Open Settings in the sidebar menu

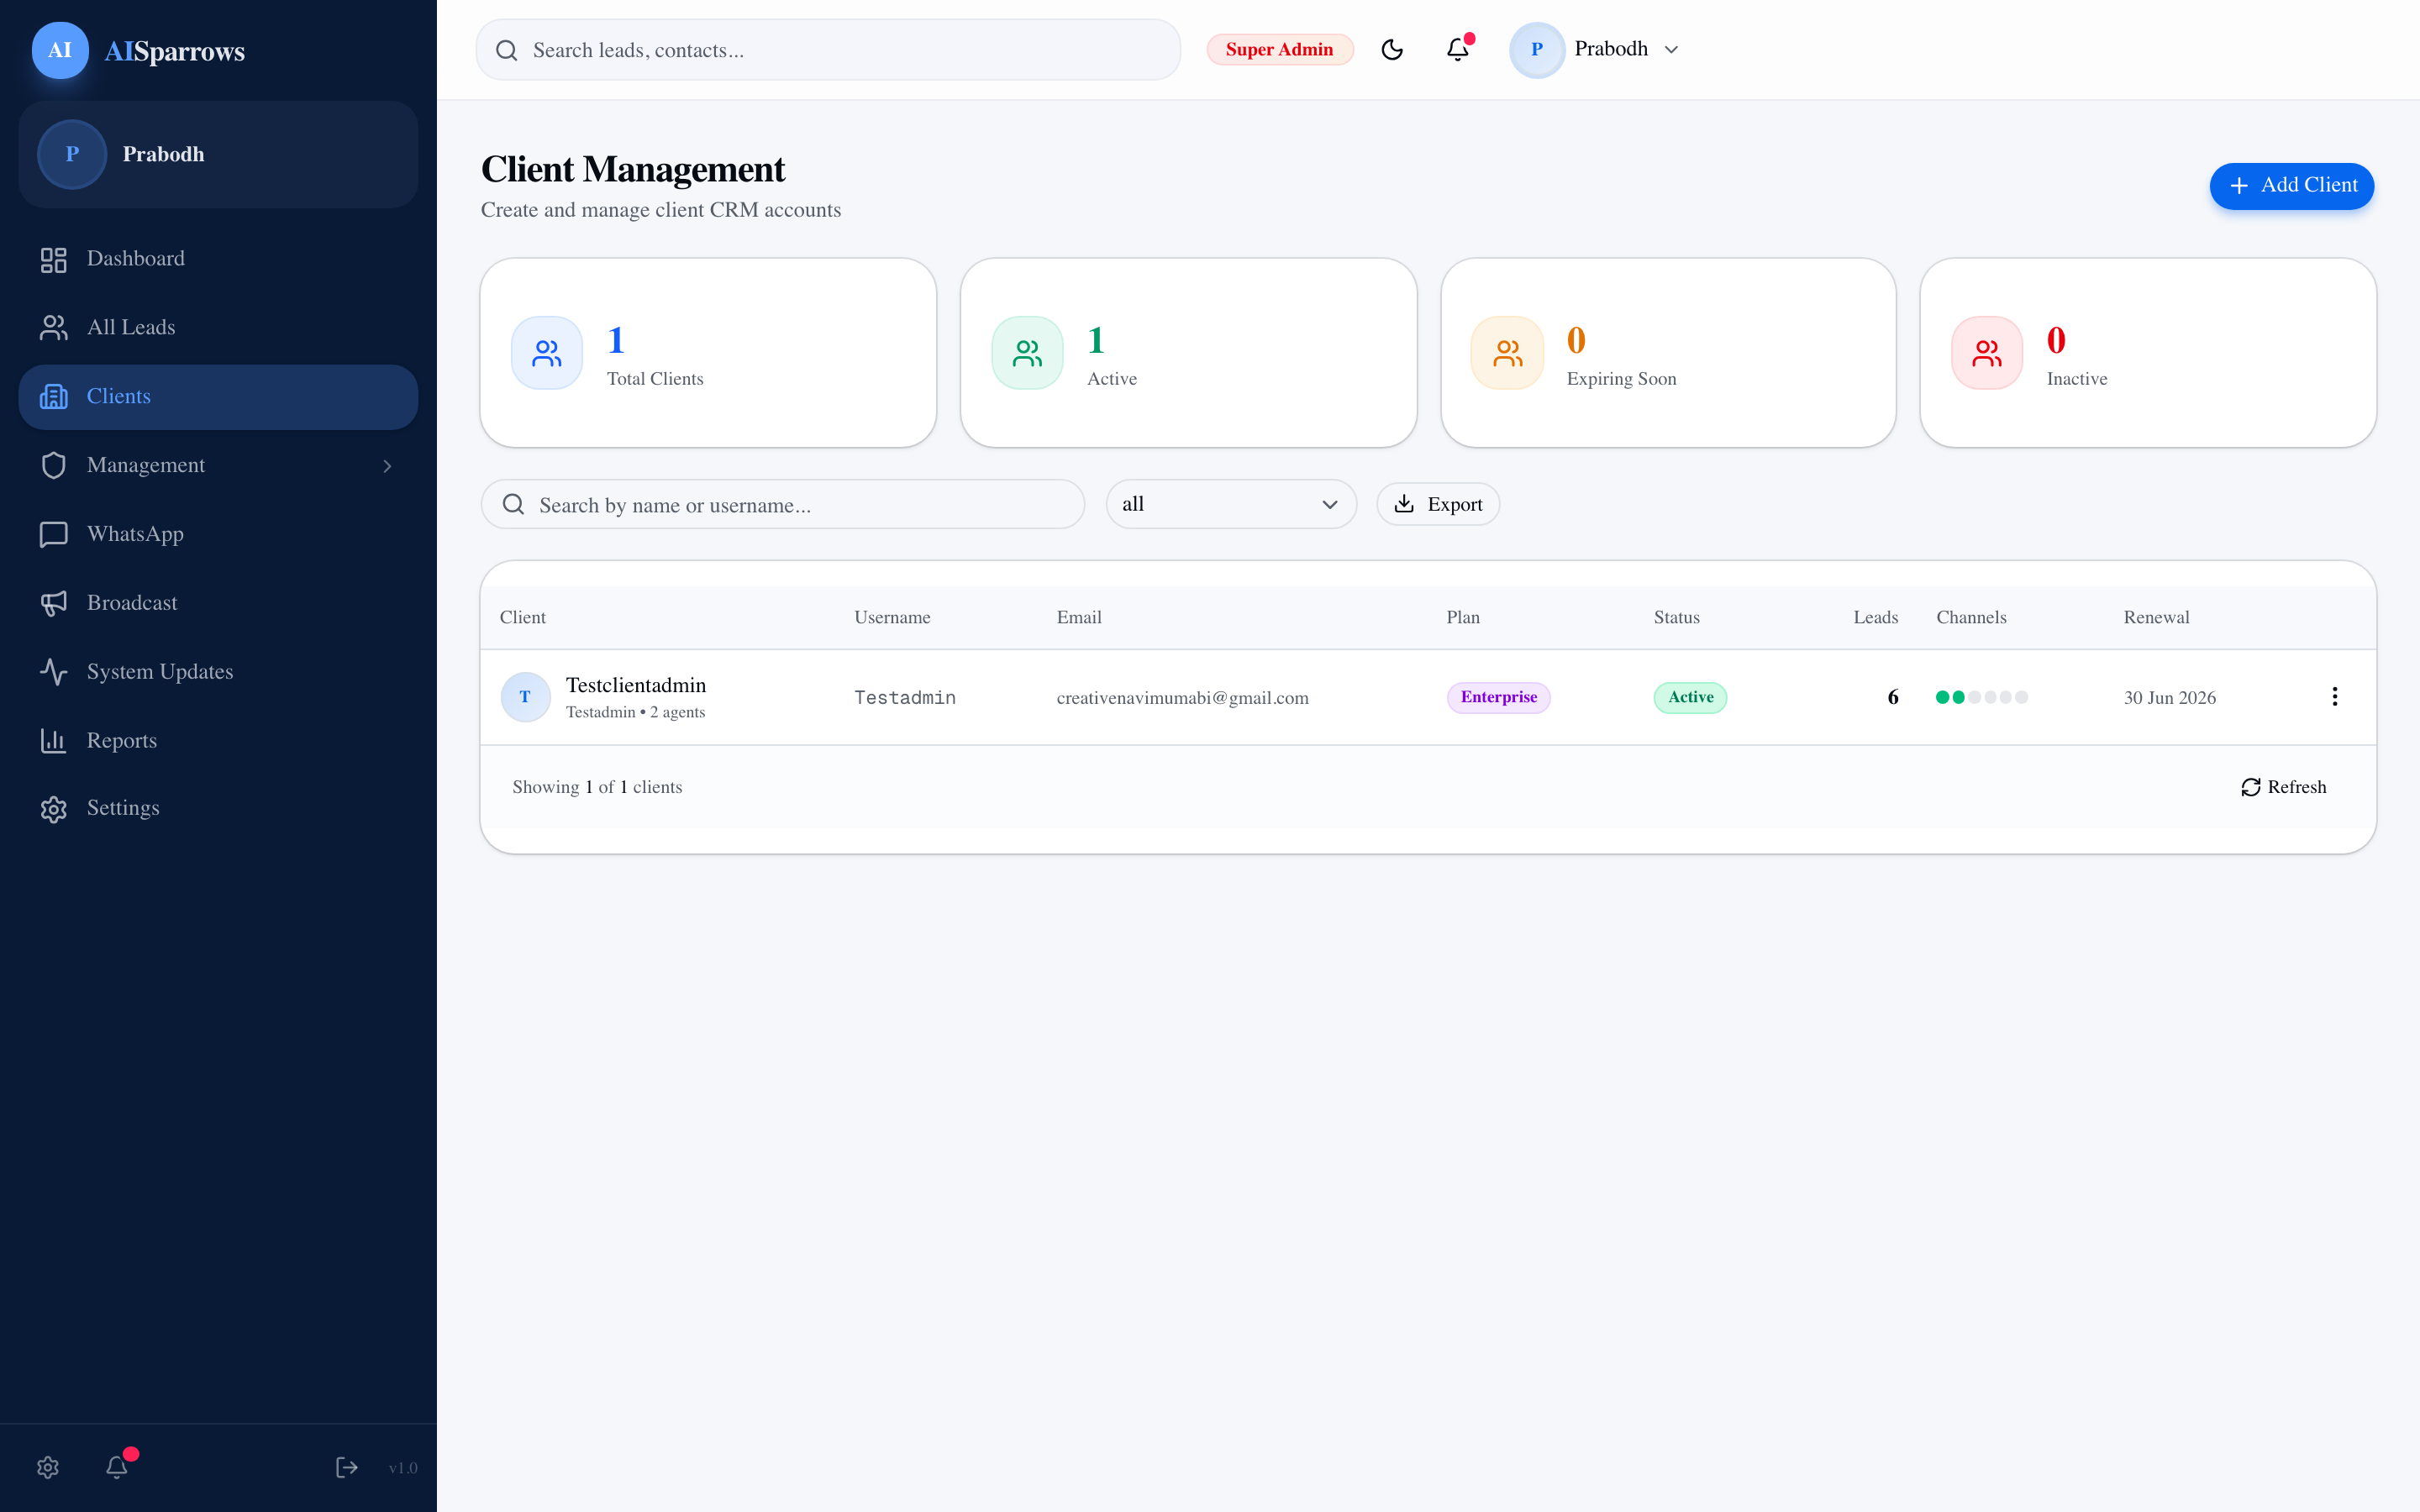(218, 808)
